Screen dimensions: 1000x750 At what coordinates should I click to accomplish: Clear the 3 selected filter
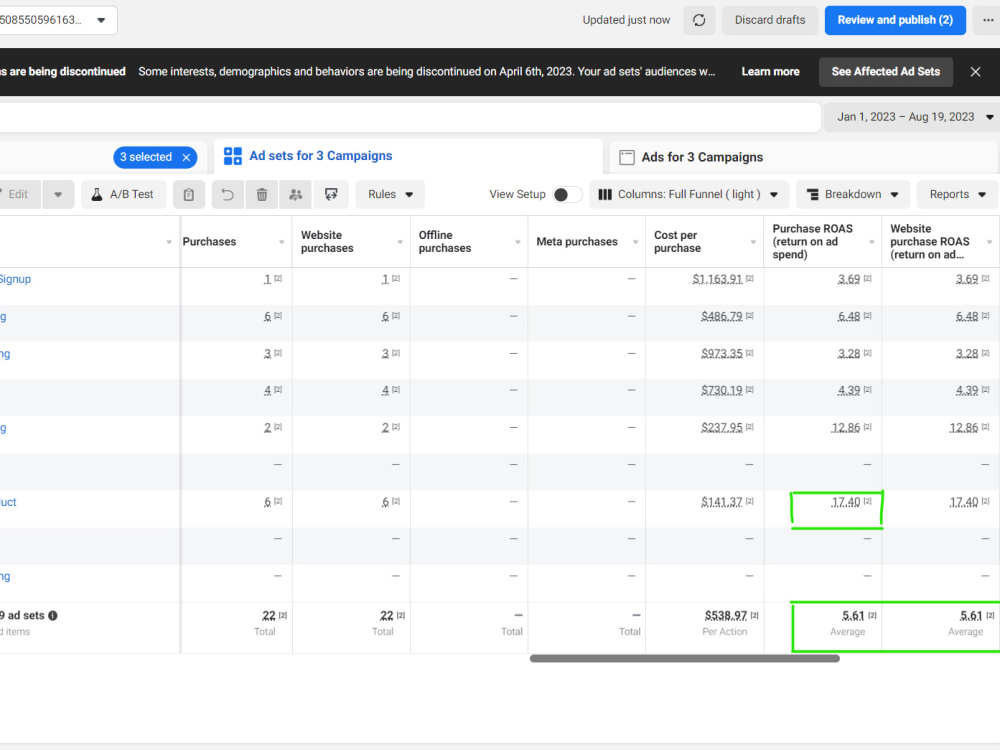[x=186, y=158]
